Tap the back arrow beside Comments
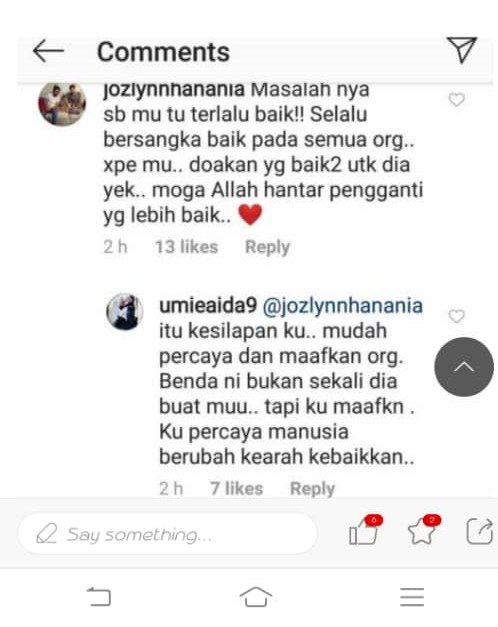Screen dimensions: 498x627 tap(48, 51)
